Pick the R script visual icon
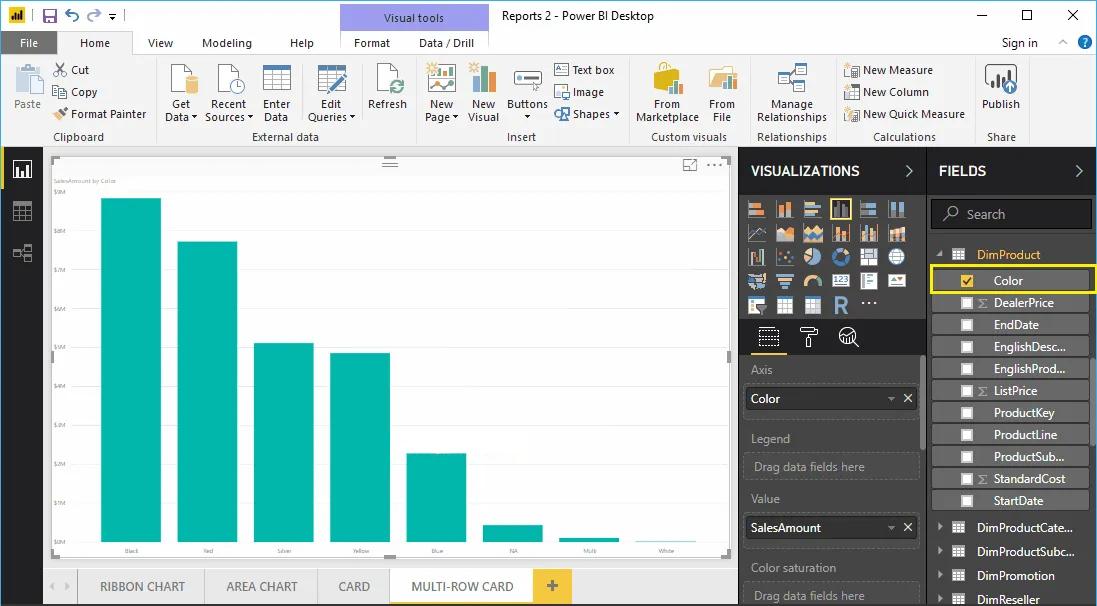Screen dimensions: 1097x606 (x=841, y=305)
